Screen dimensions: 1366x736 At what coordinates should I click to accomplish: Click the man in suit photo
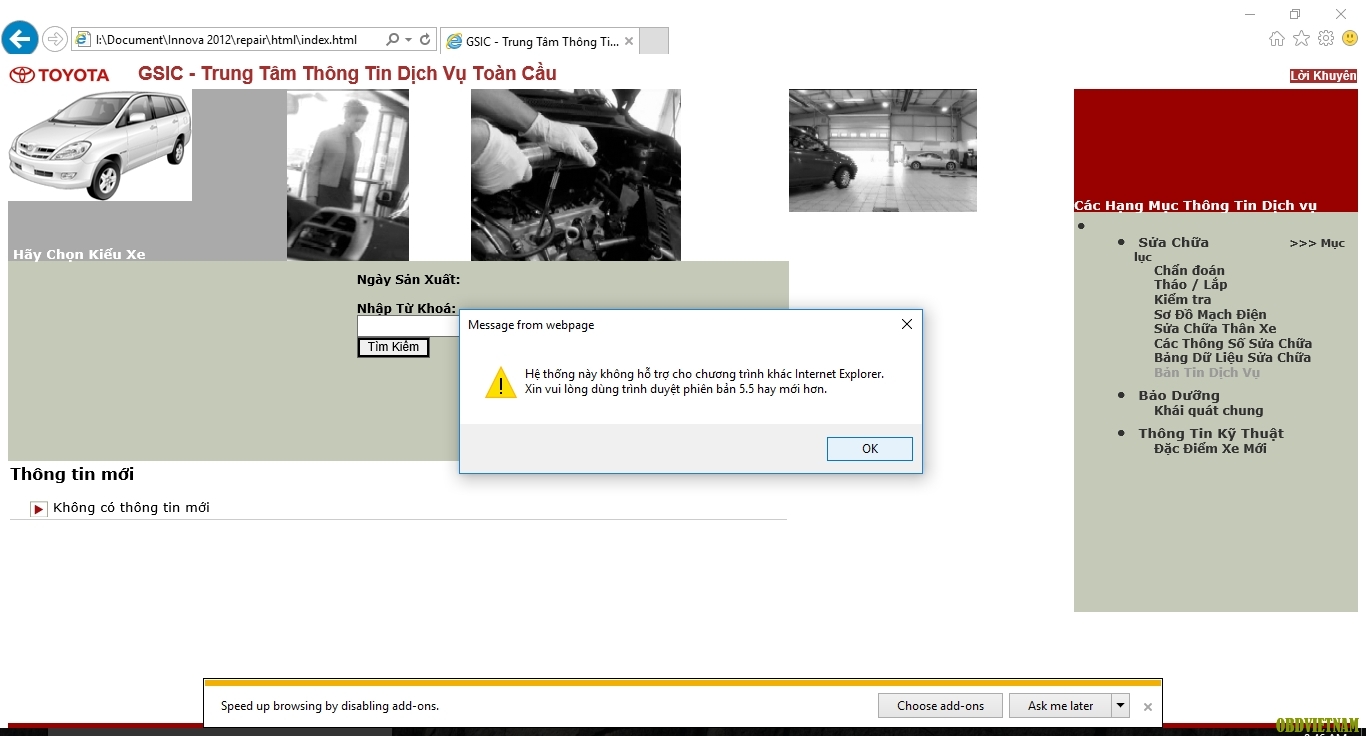[x=348, y=175]
